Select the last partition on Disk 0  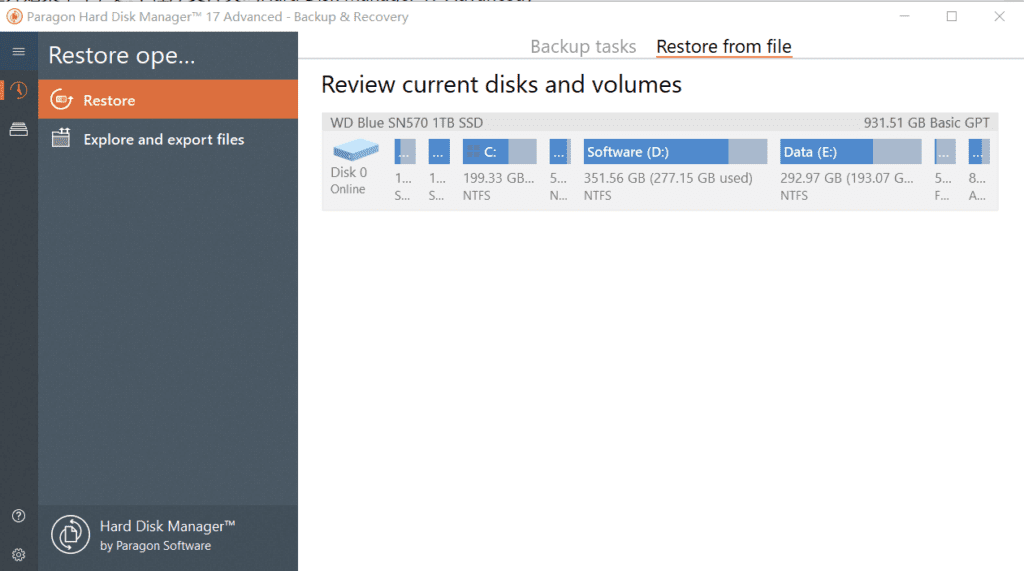click(978, 152)
